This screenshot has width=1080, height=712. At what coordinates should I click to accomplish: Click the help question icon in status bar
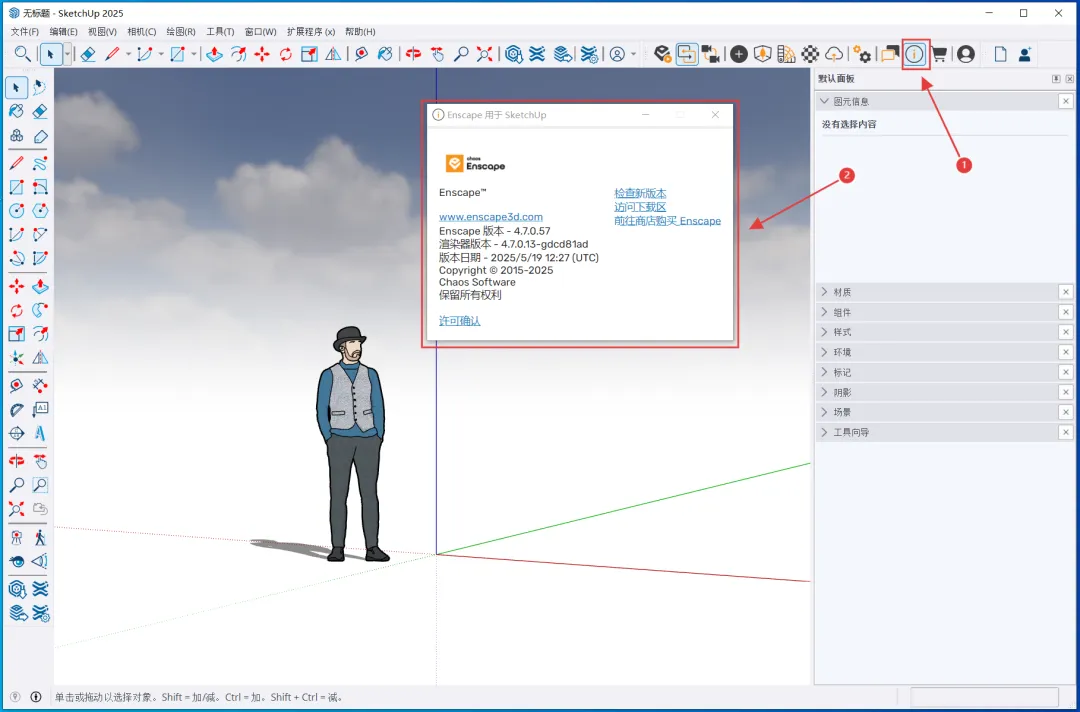pos(15,697)
